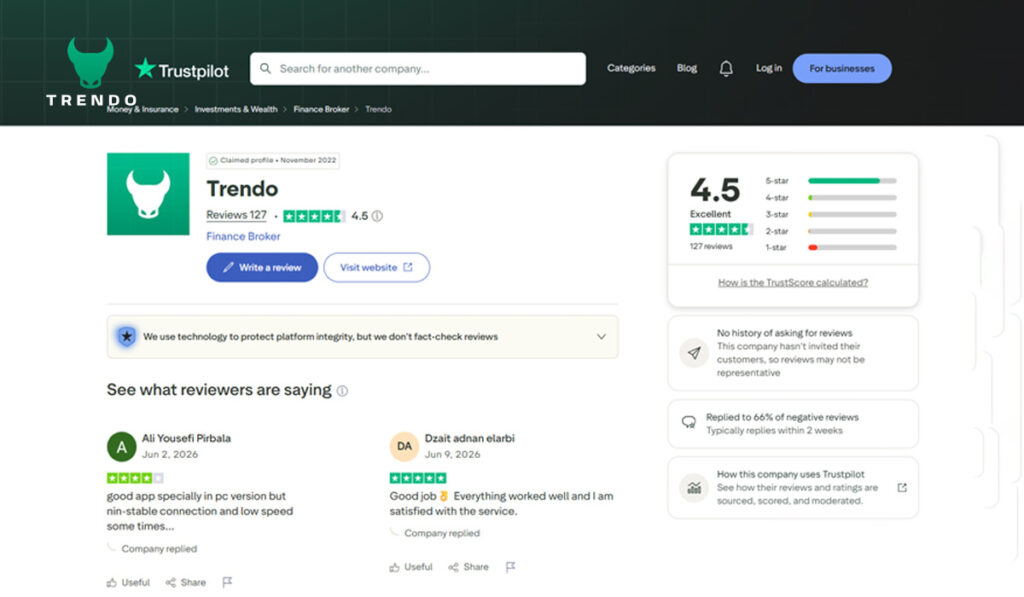Filter by 1-star rating bar
Viewport: 1024px width, 597px height.
click(831, 248)
